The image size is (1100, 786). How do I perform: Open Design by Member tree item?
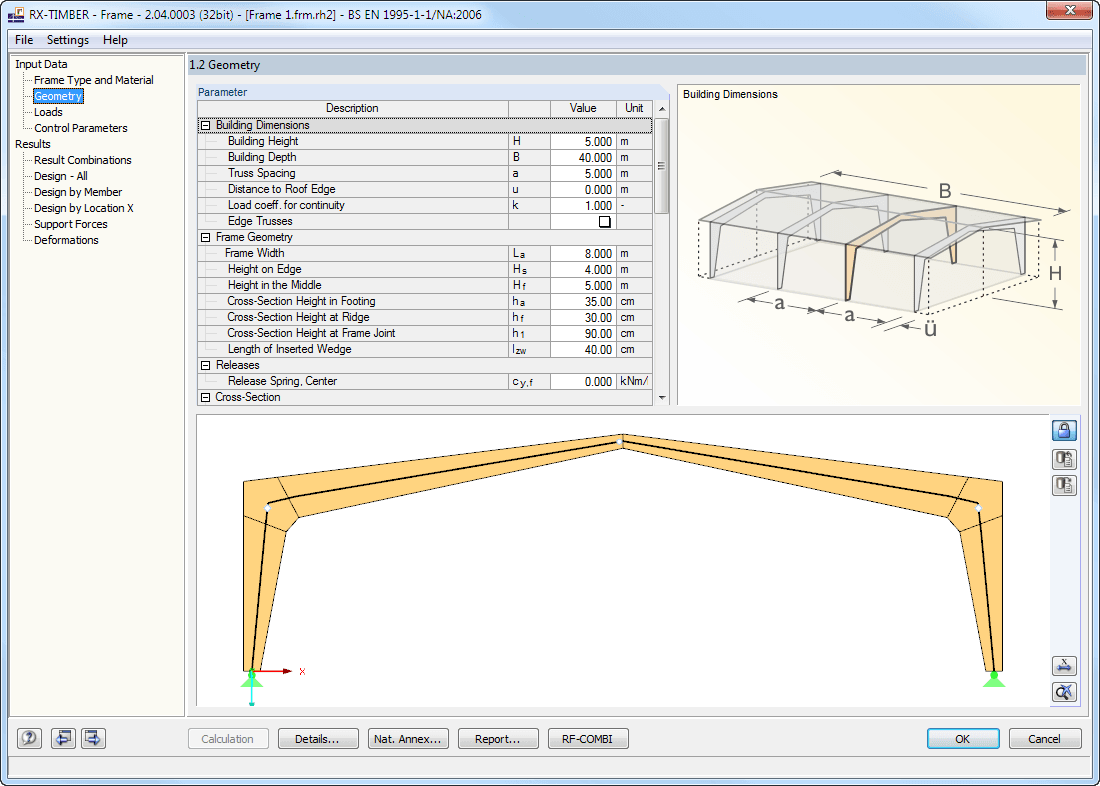click(78, 192)
